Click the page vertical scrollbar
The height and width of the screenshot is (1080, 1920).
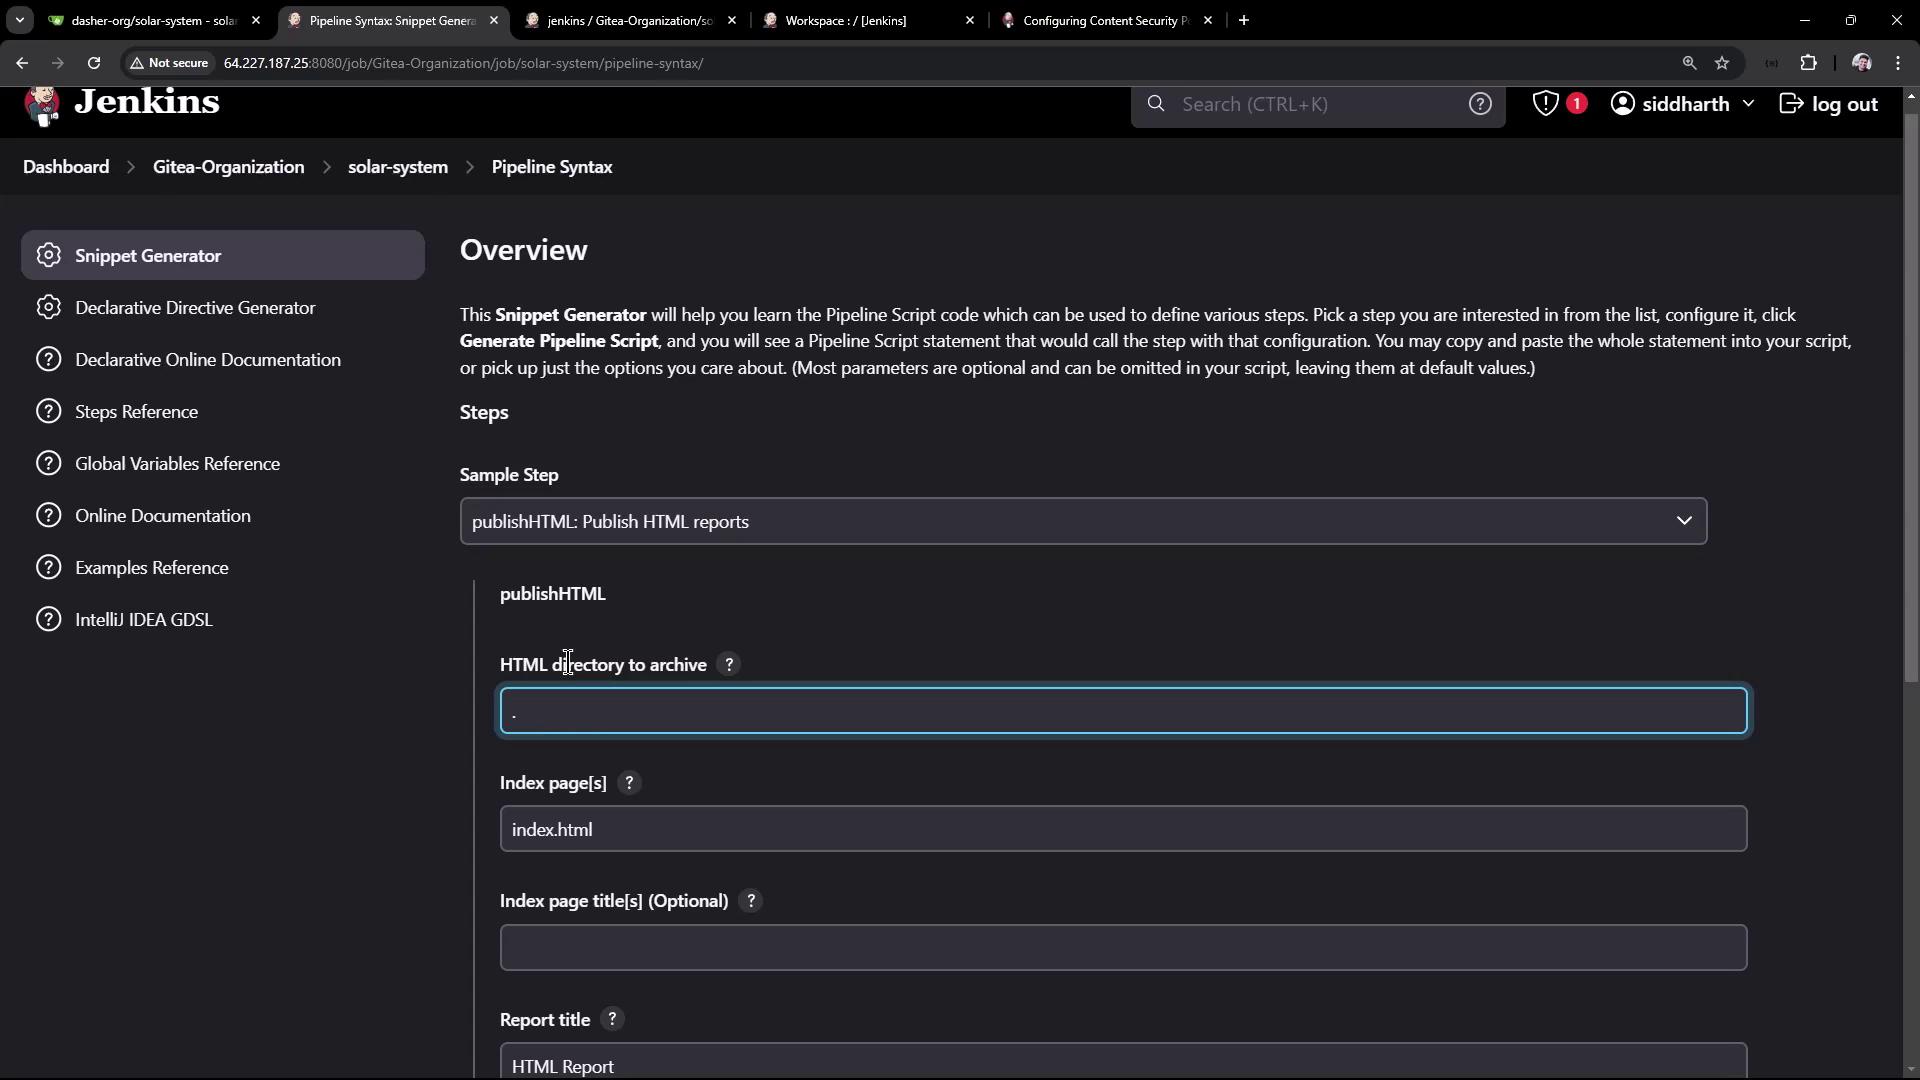[1911, 400]
